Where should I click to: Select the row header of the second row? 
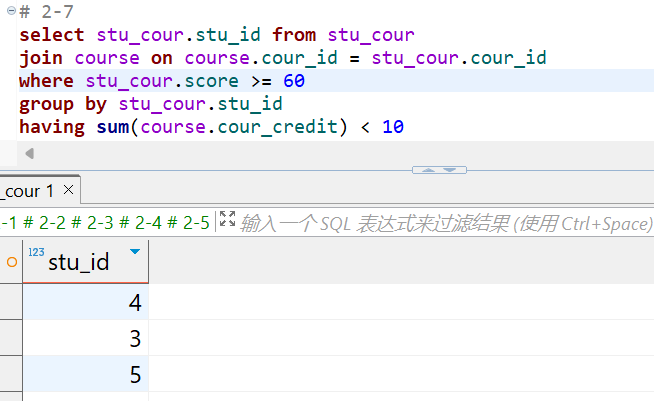11,338
